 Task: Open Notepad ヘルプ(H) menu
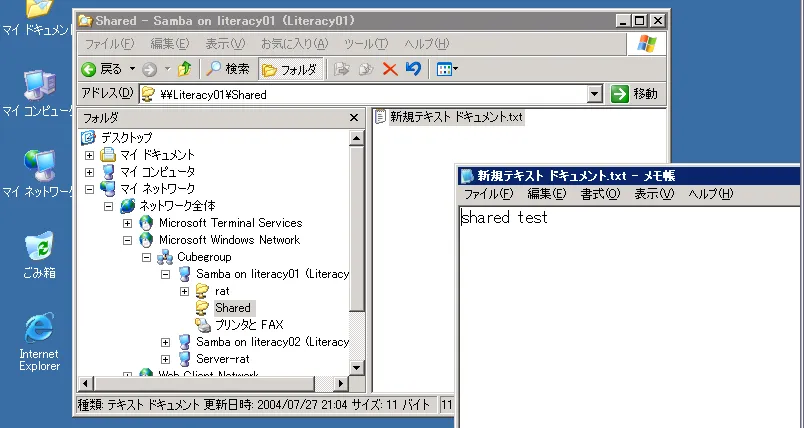[711, 194]
